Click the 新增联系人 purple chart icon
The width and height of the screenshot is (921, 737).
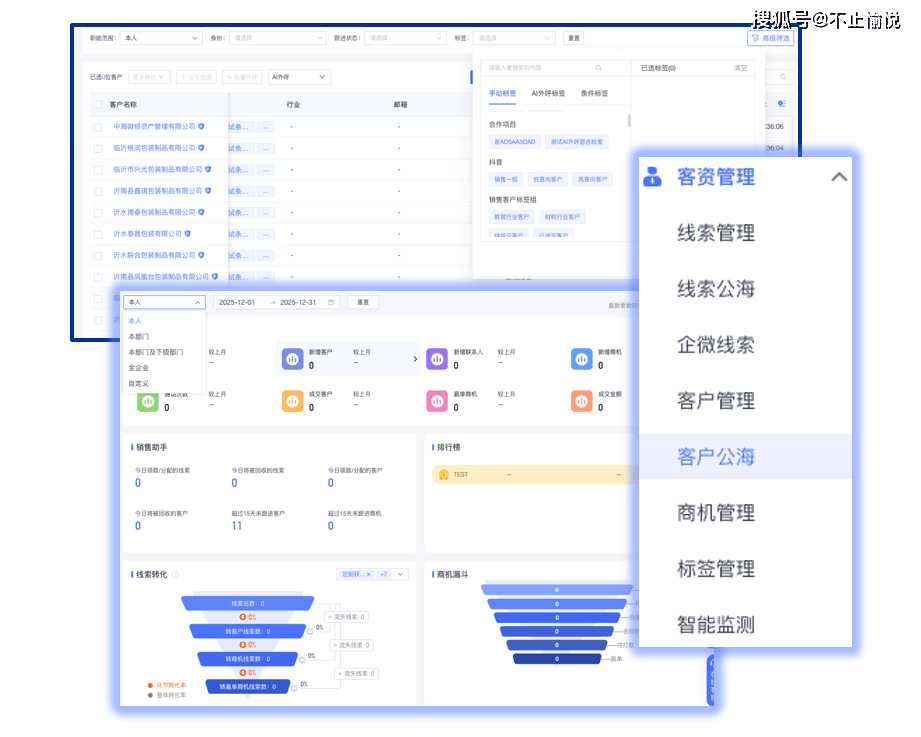point(437,358)
